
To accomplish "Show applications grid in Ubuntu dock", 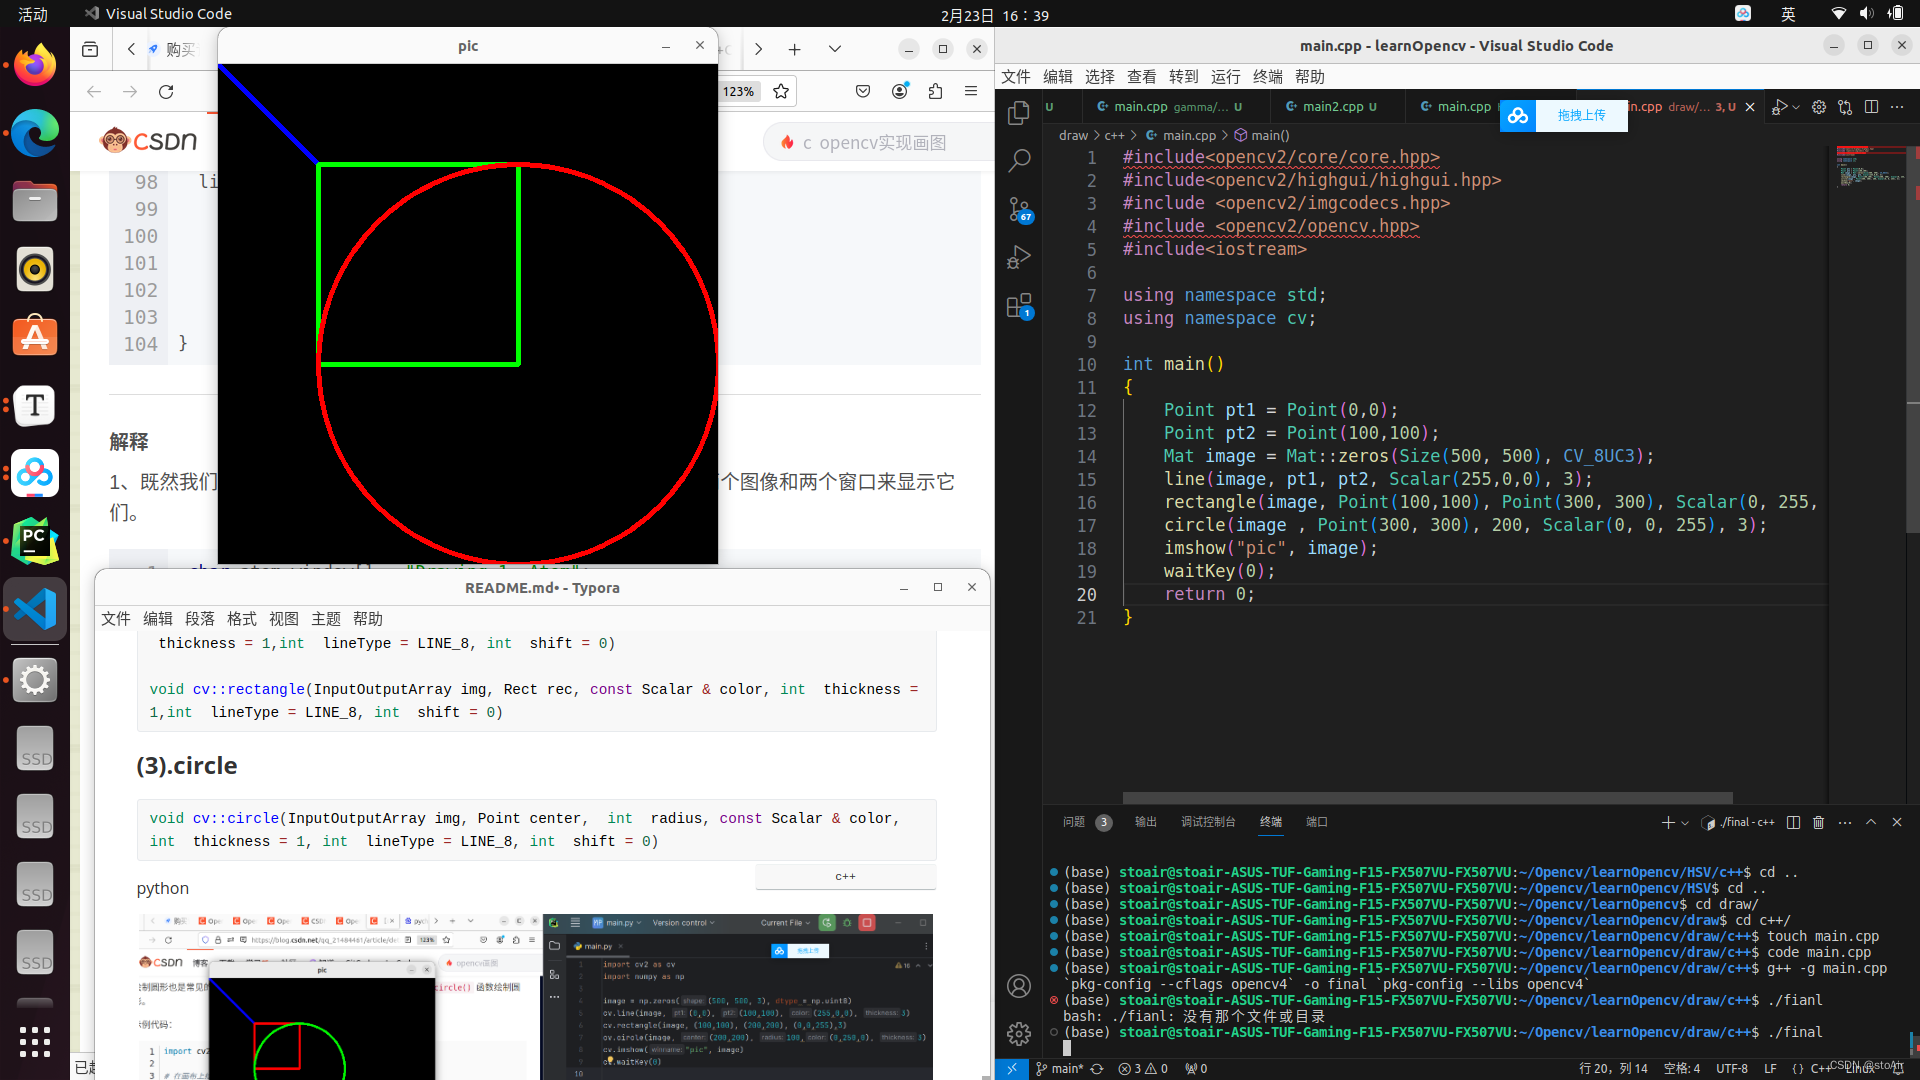I will tap(35, 1041).
